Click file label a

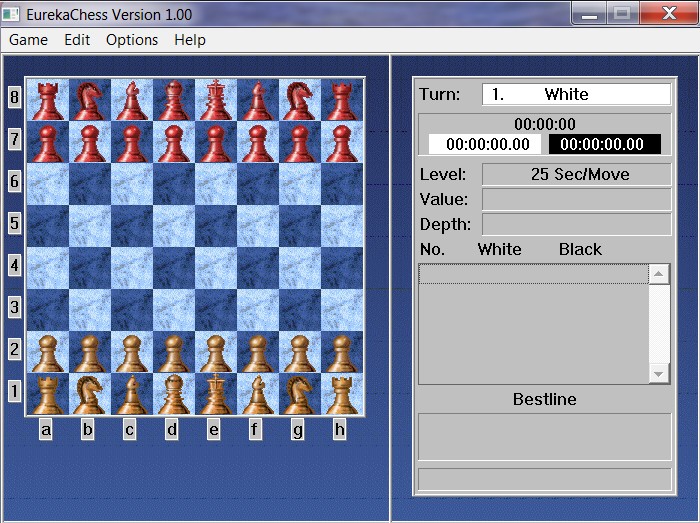(46, 429)
